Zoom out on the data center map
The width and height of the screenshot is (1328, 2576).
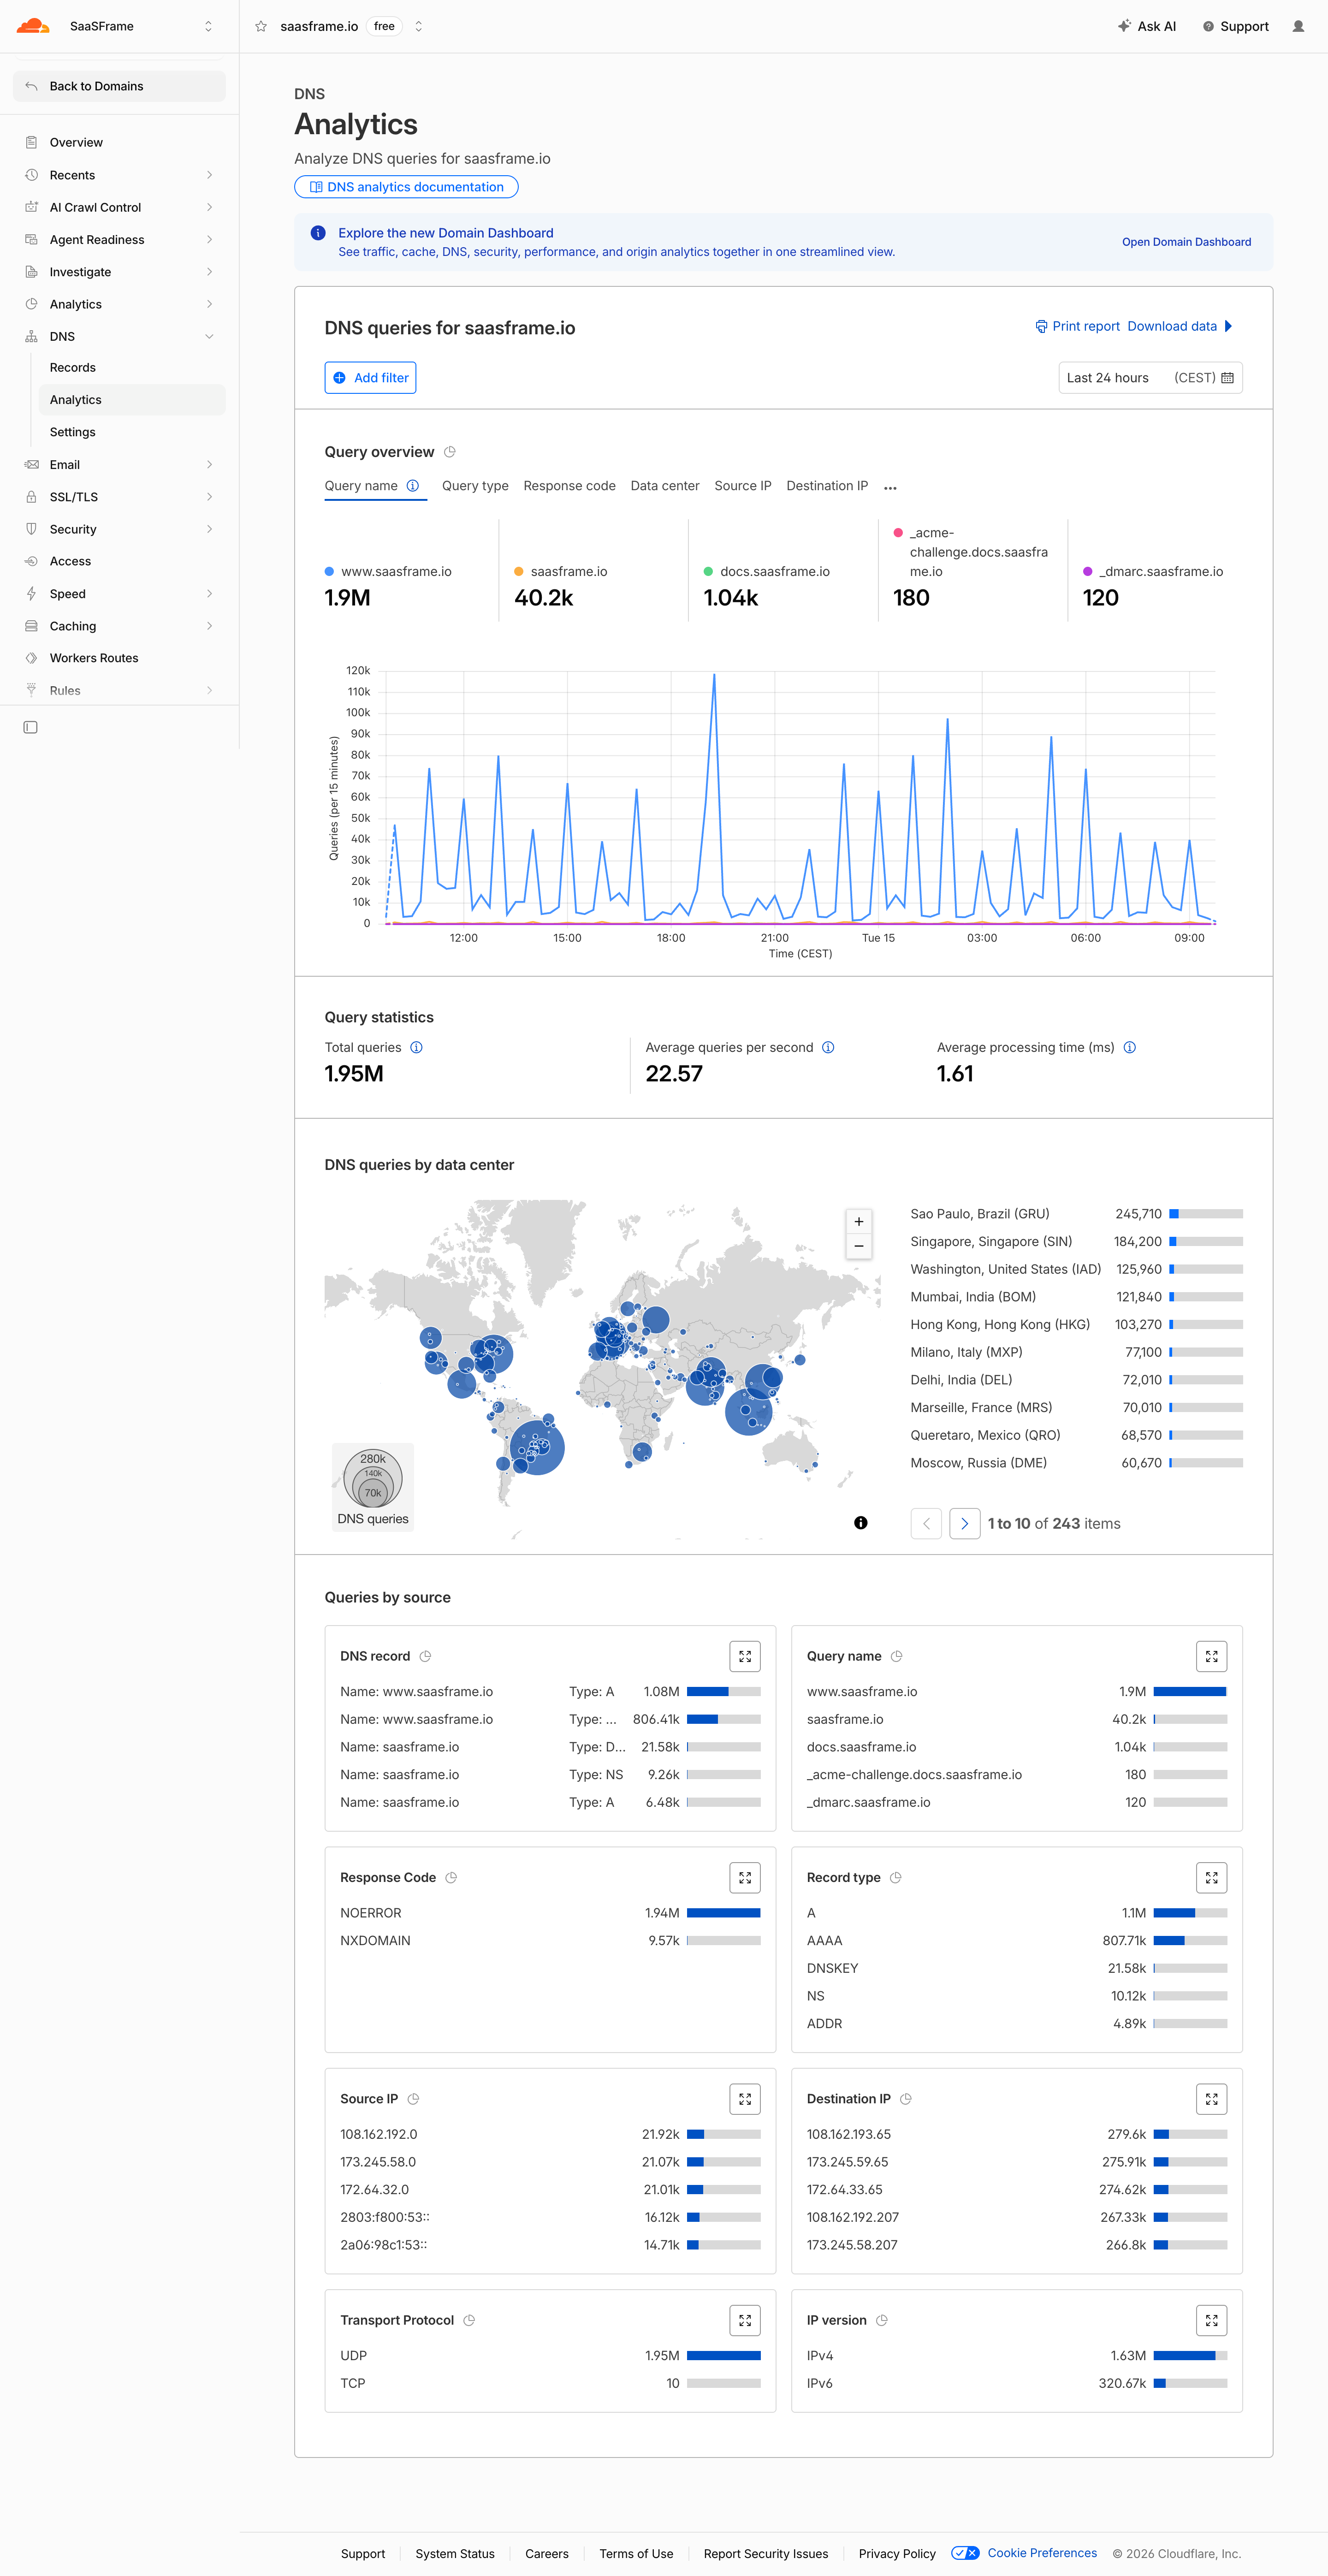tap(858, 1246)
